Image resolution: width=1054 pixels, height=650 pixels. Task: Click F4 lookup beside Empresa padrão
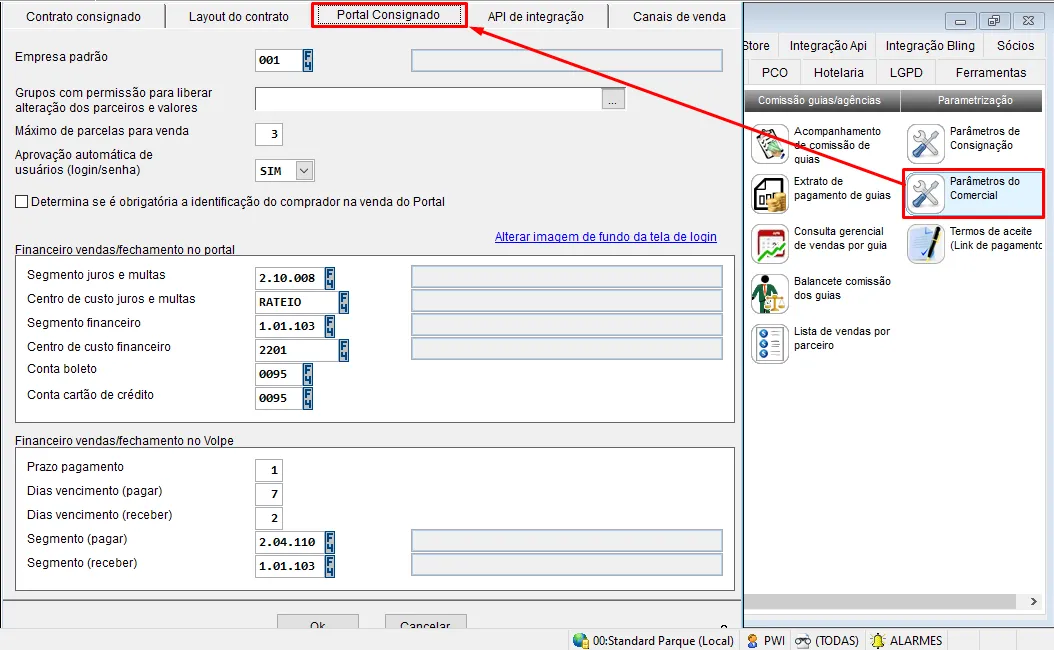308,60
